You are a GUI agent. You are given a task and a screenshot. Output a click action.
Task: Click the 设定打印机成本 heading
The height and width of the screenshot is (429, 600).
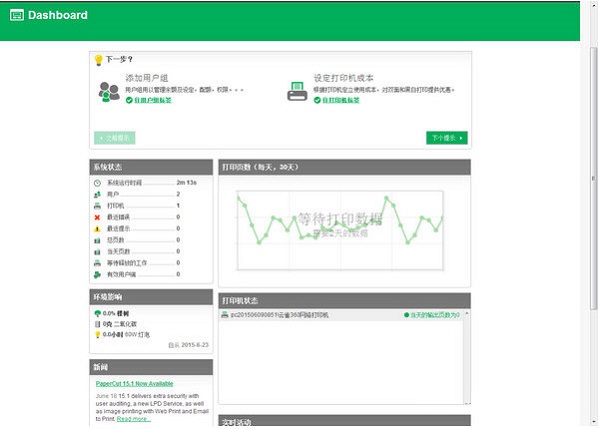(344, 78)
